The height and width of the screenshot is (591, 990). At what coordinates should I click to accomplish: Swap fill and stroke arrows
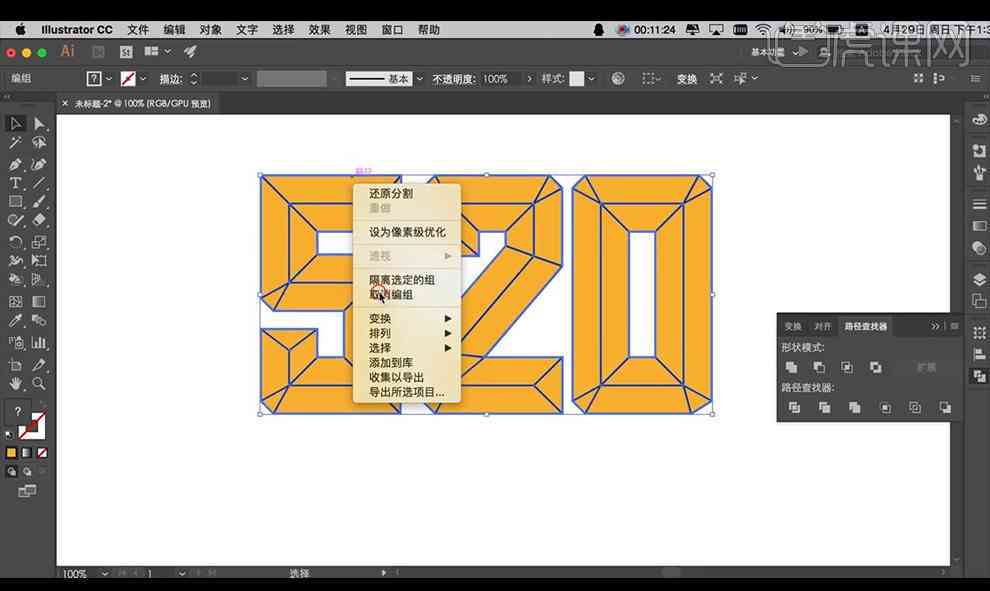pyautogui.click(x=42, y=403)
